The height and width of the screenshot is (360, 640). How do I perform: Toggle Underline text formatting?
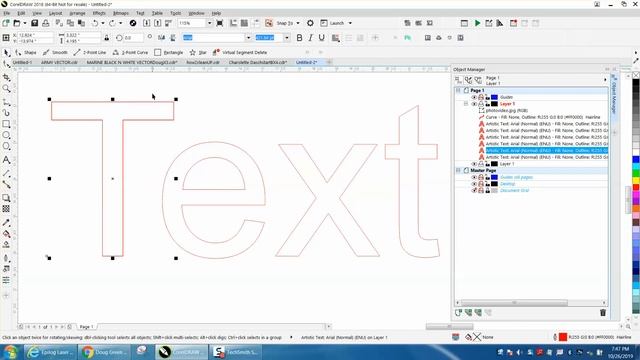[x=322, y=38]
